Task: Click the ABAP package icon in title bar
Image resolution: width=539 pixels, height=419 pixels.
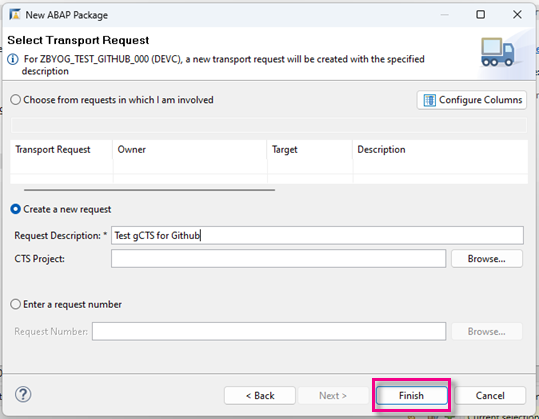Action: pos(15,15)
